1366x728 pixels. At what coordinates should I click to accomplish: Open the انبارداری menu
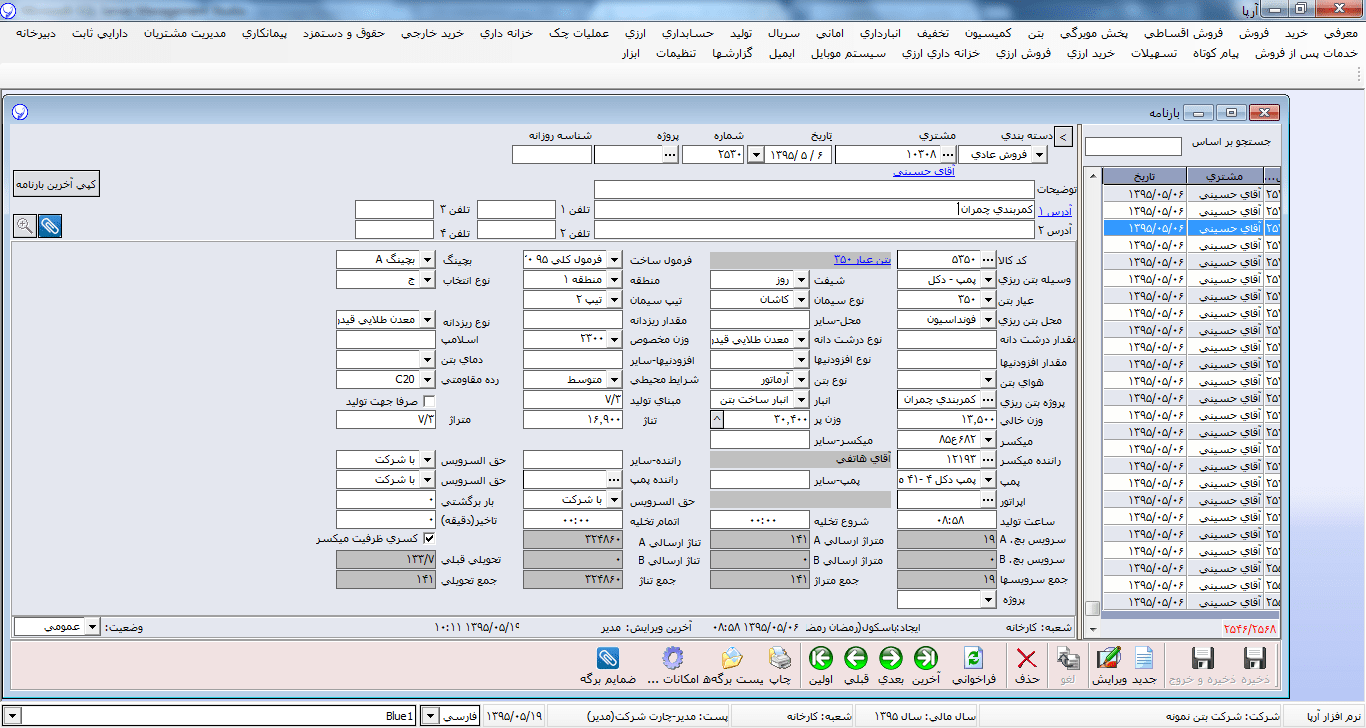coord(882,33)
